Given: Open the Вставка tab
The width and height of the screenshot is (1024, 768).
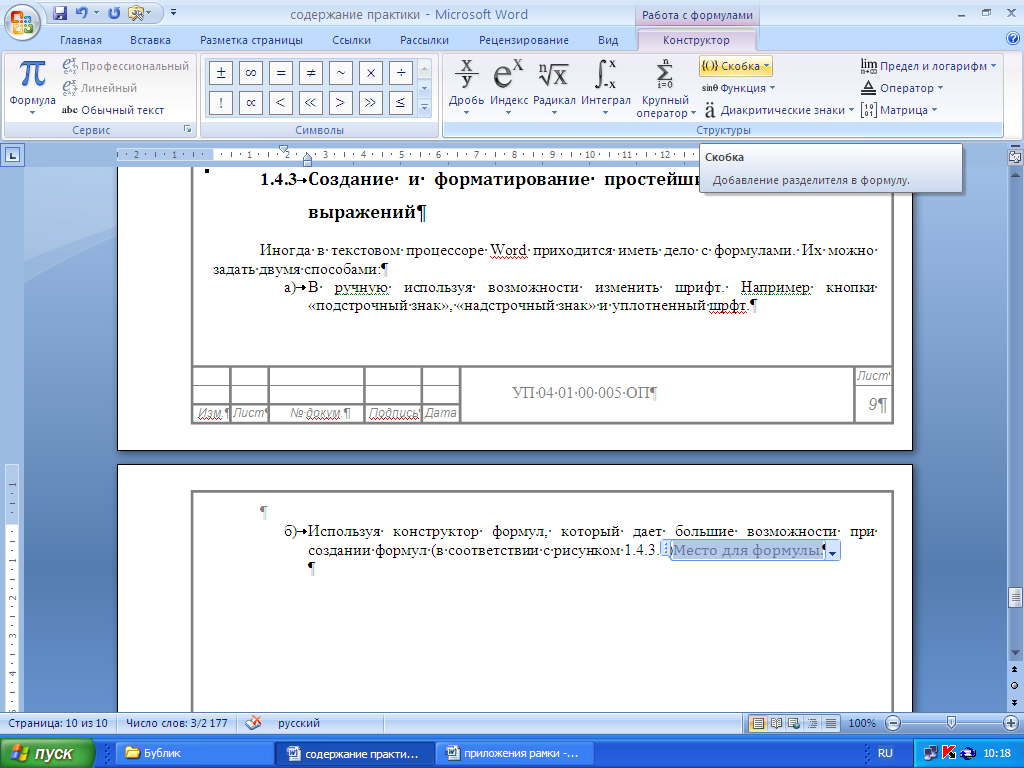Looking at the screenshot, I should click(150, 40).
